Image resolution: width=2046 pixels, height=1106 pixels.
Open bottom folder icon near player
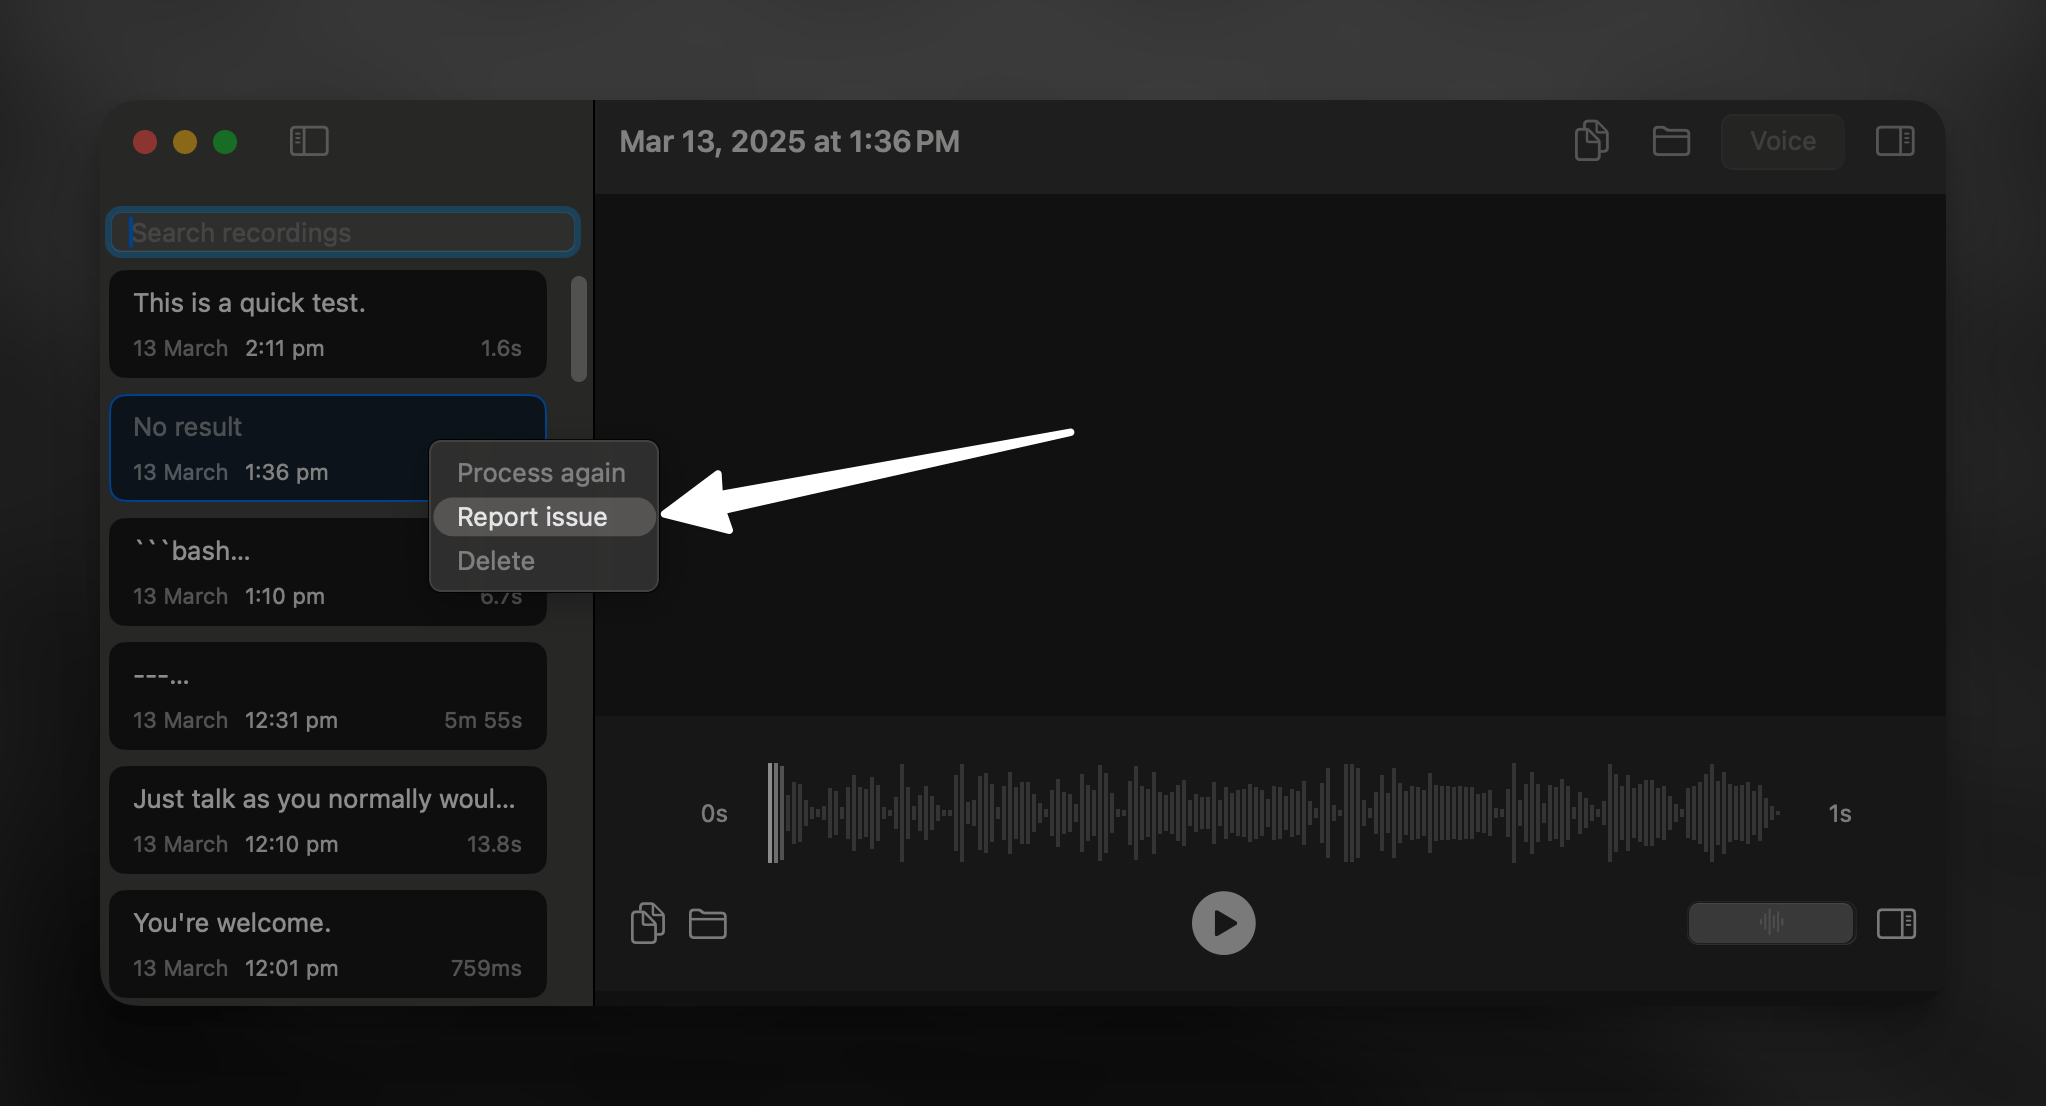click(x=708, y=923)
